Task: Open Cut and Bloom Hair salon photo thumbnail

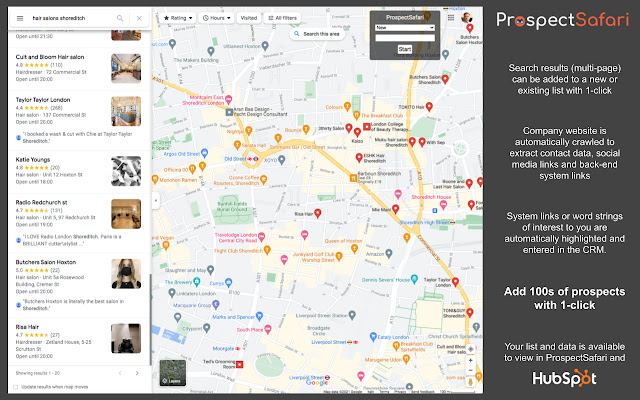Action: (126, 68)
